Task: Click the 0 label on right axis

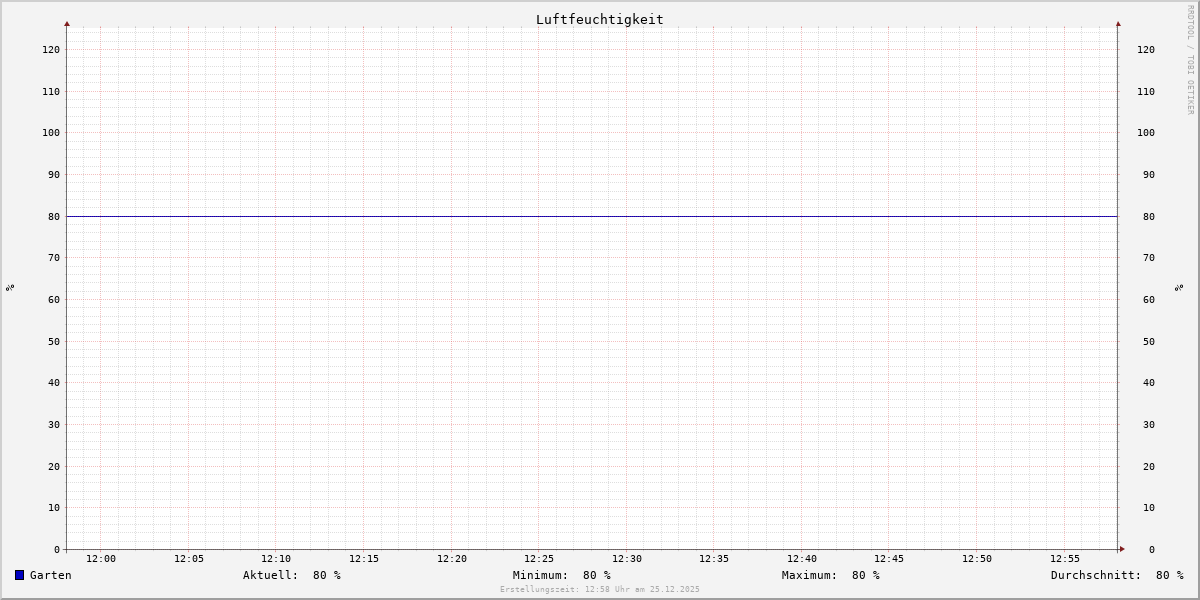Action: (1152, 549)
